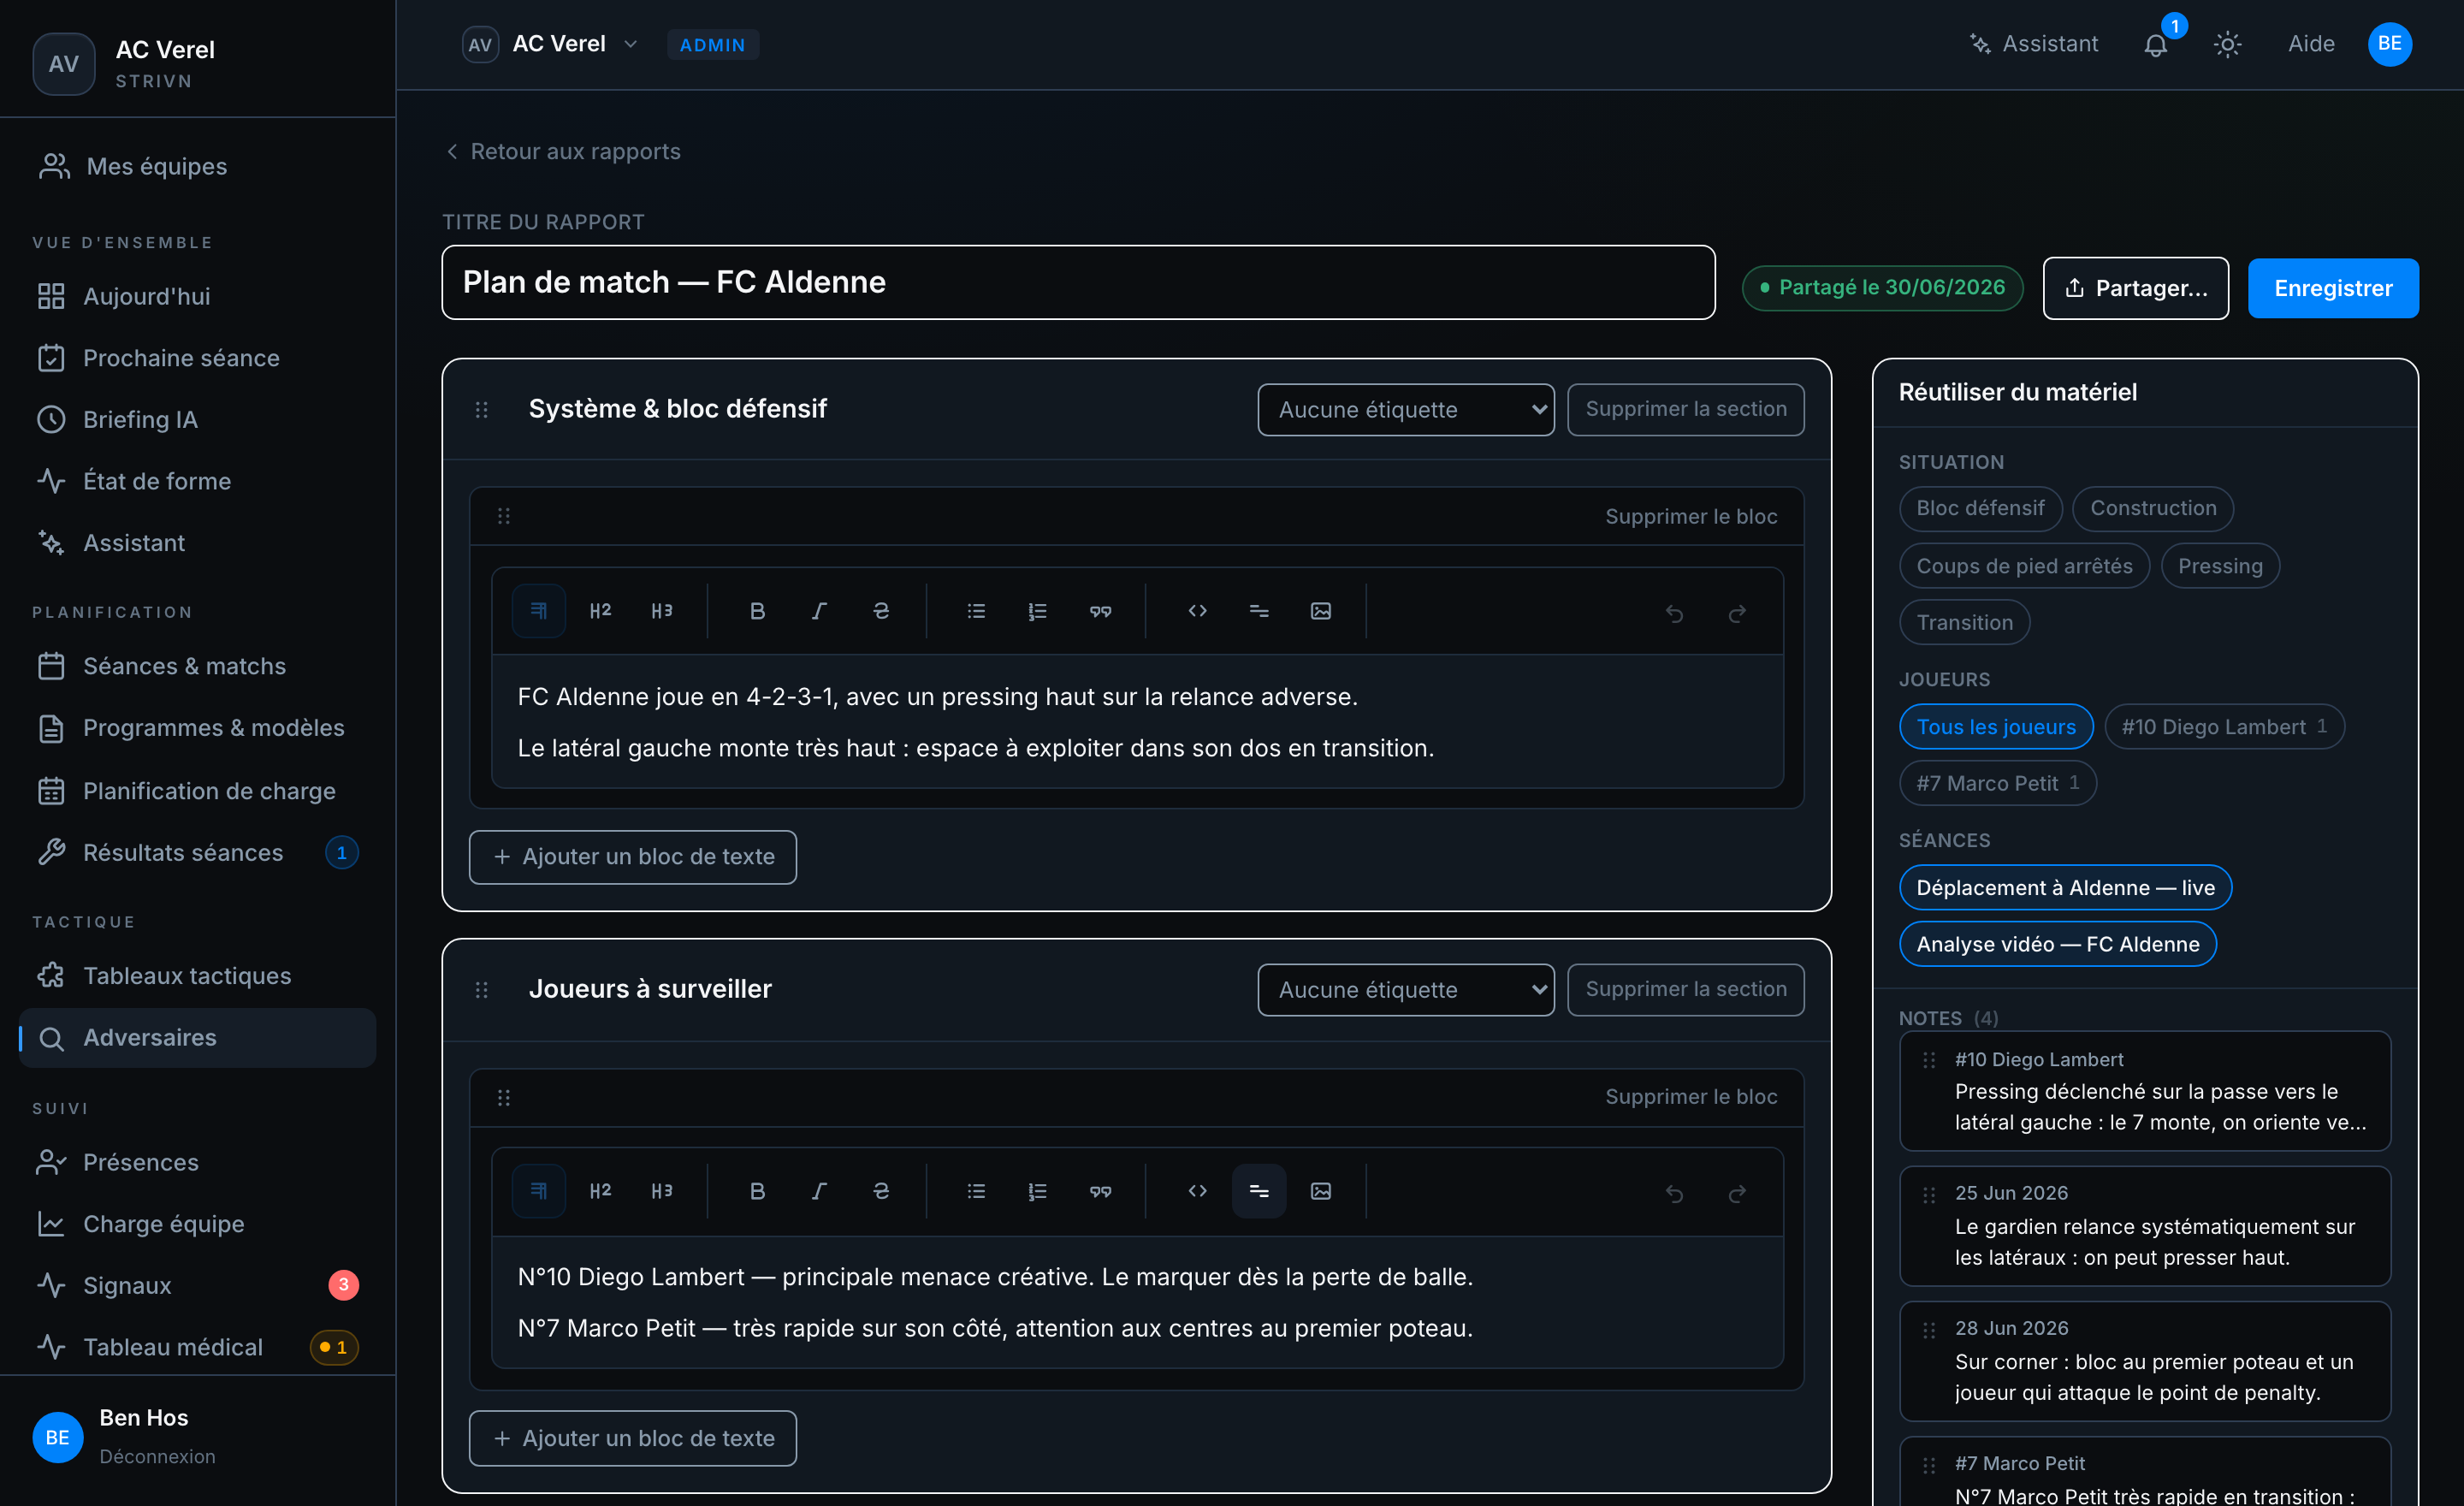
Task: Edit the report title field
Action: (1078, 283)
